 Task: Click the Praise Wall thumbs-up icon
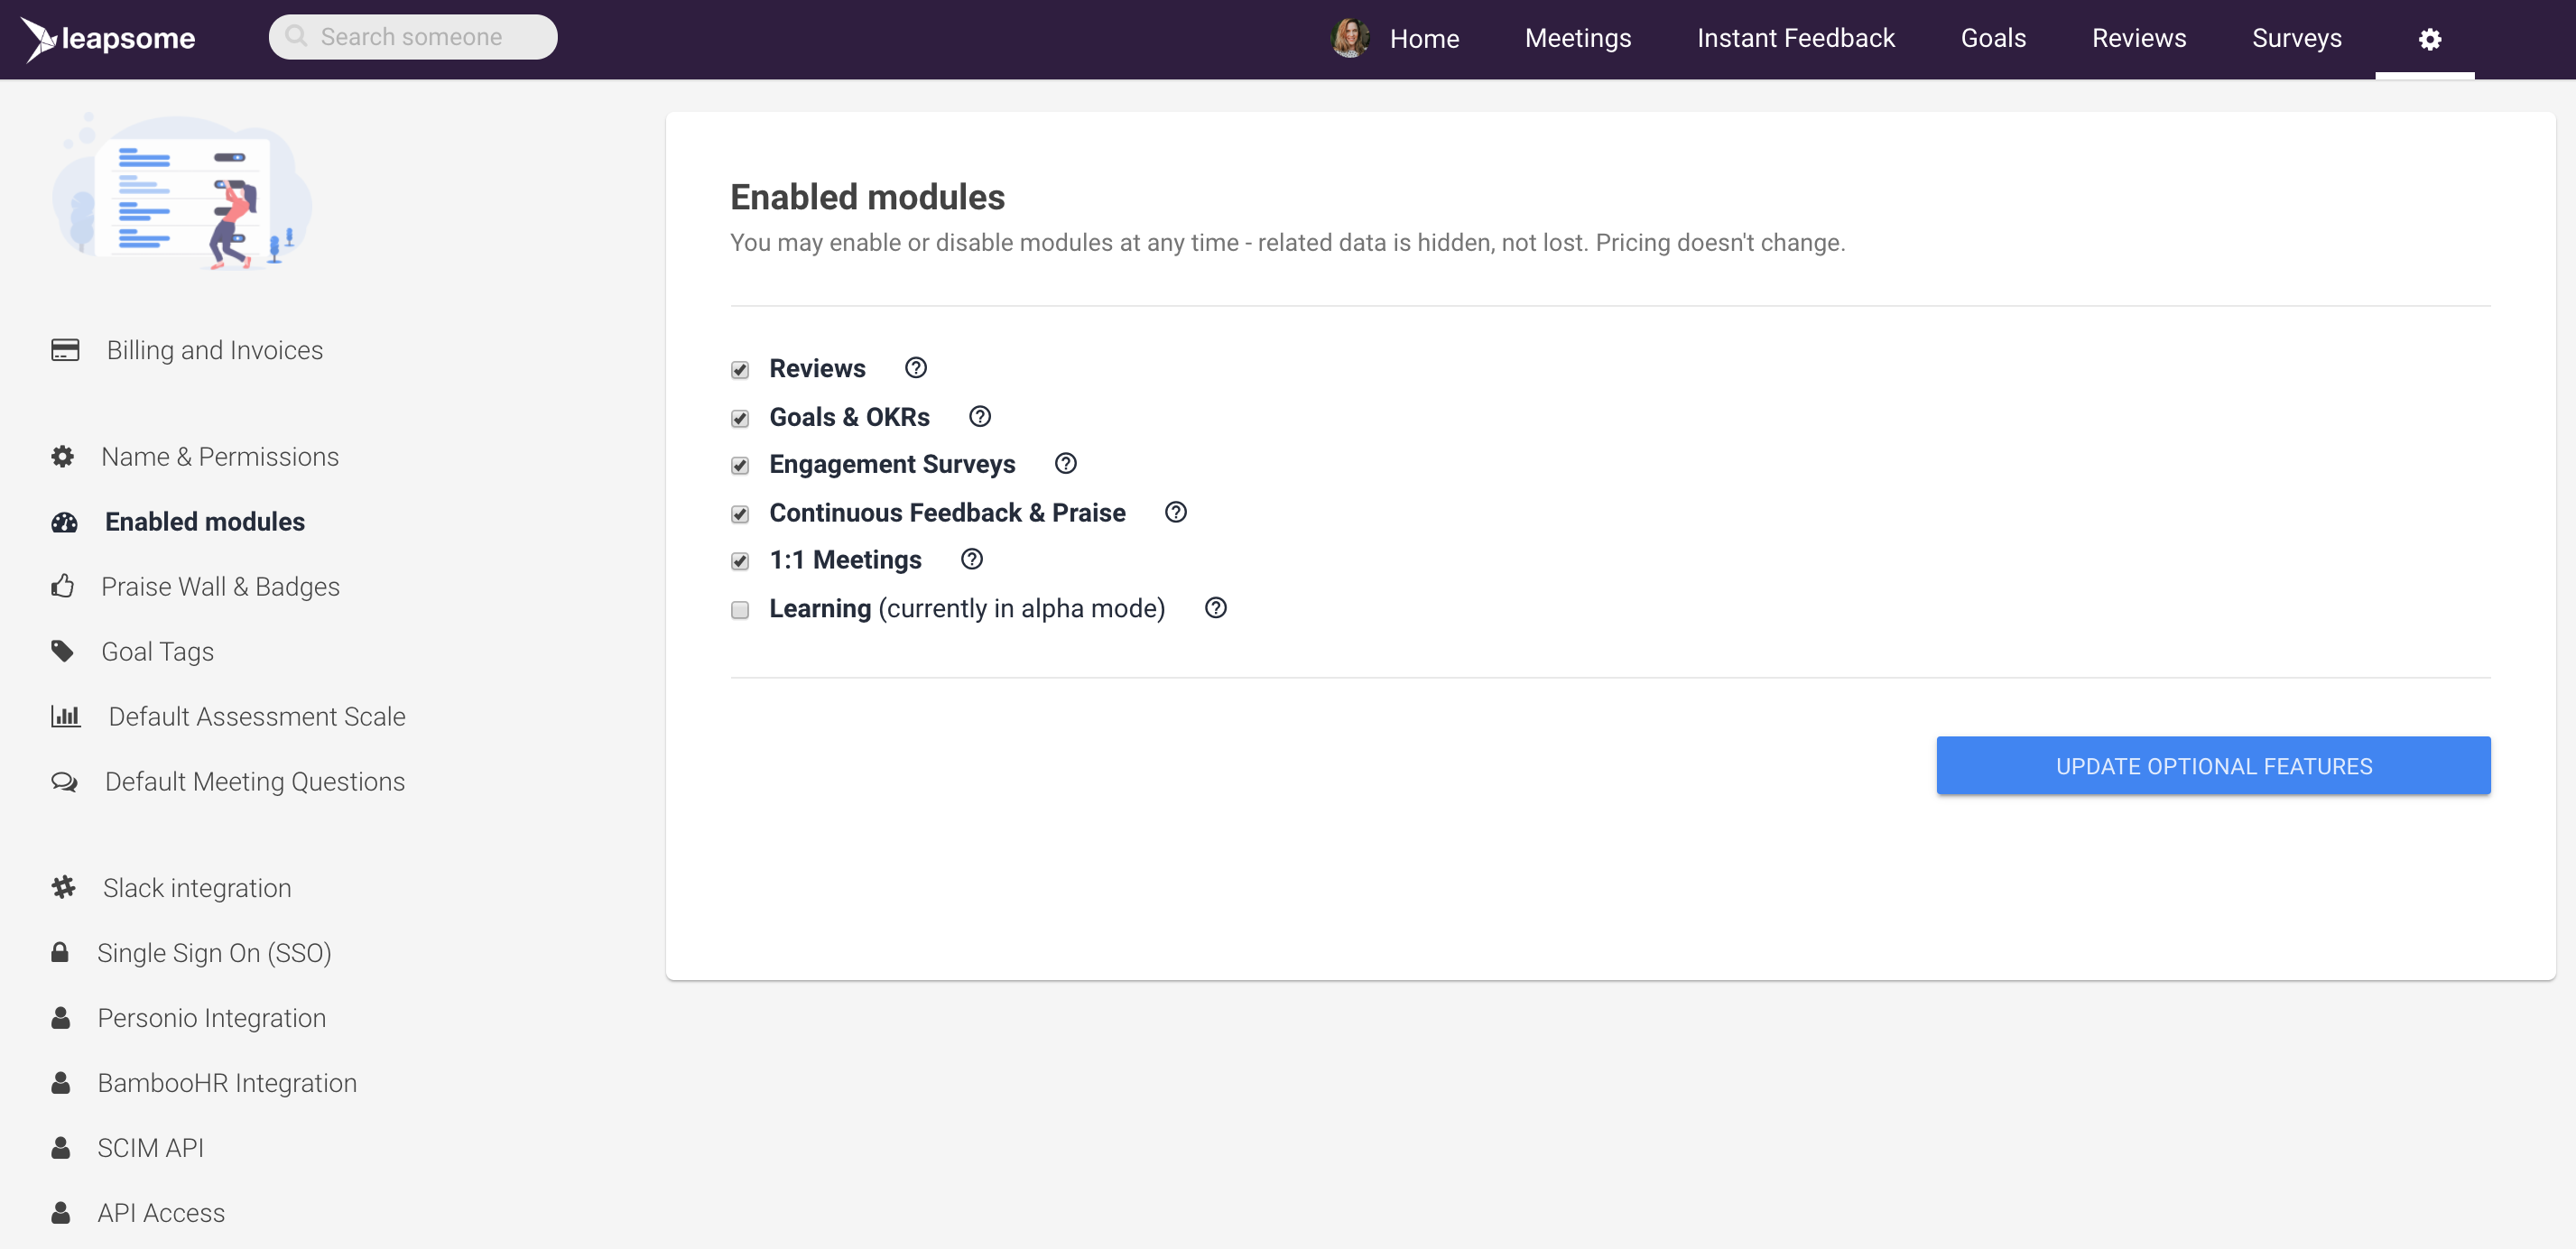(62, 586)
